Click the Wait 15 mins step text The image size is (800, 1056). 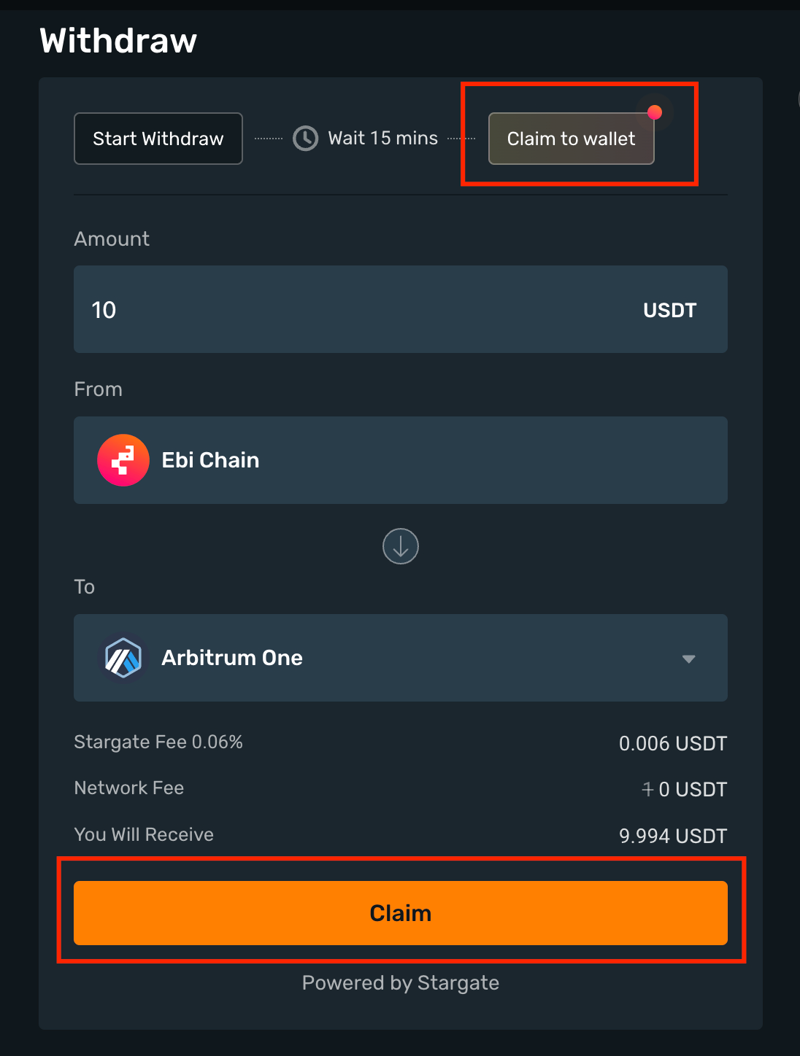point(383,138)
